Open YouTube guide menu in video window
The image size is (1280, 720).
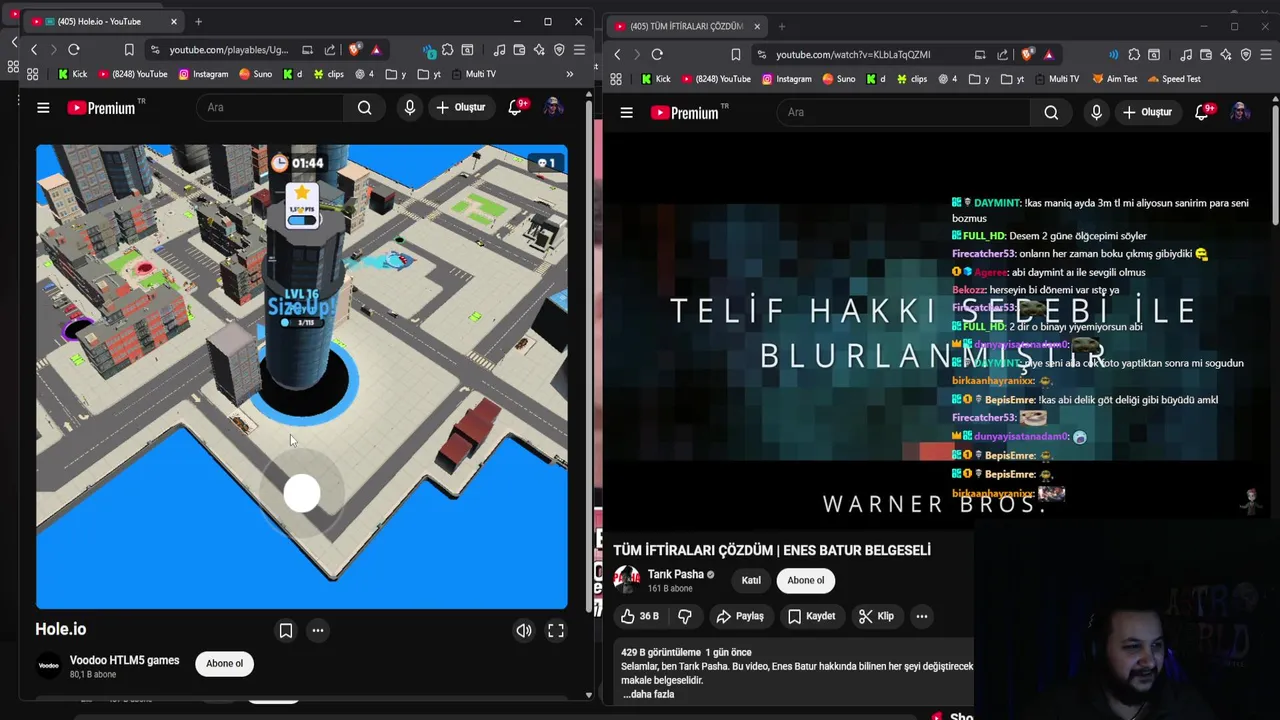627,113
